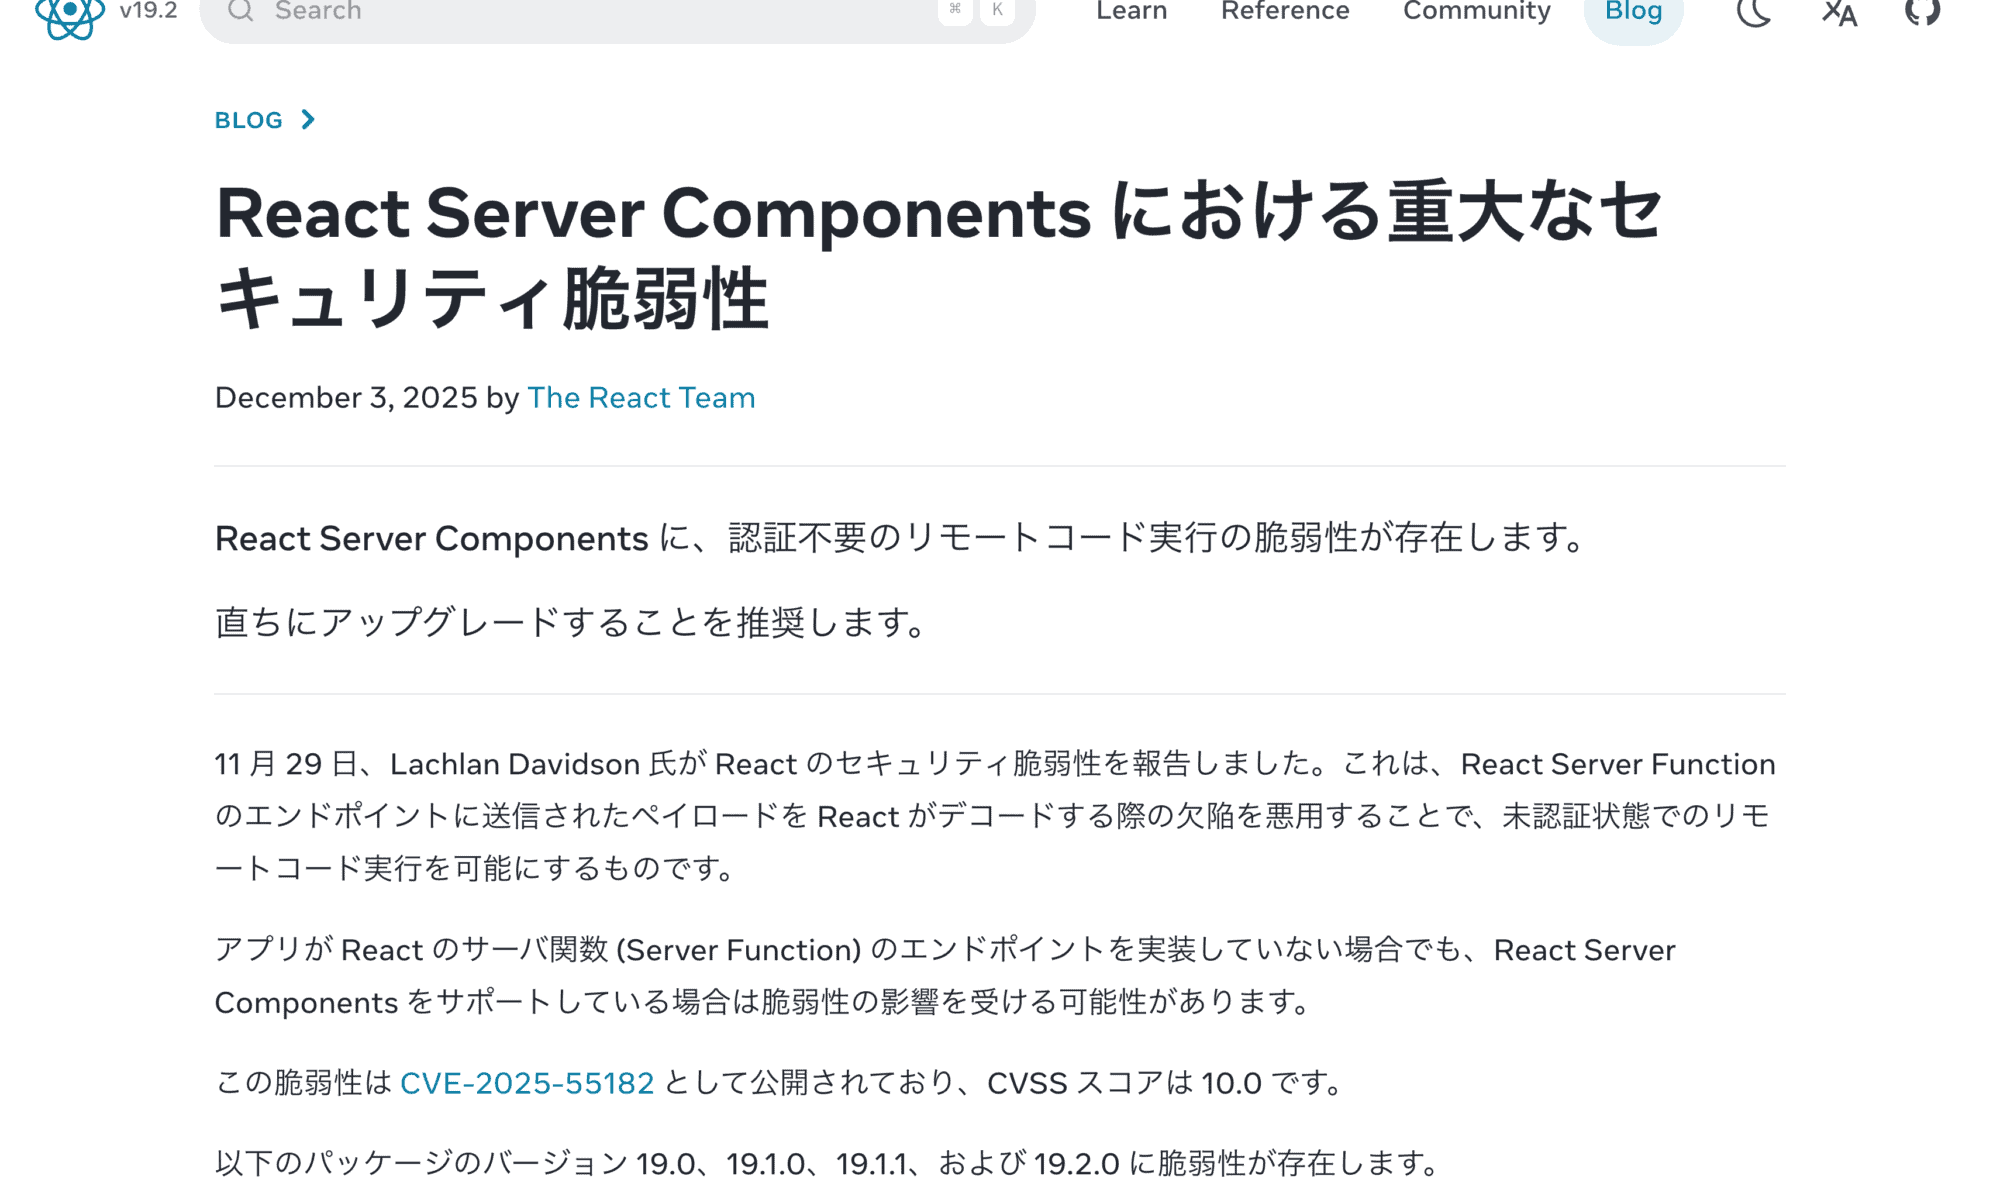Click the K shortcut key badge
The width and height of the screenshot is (2000, 1200).
click(x=996, y=11)
